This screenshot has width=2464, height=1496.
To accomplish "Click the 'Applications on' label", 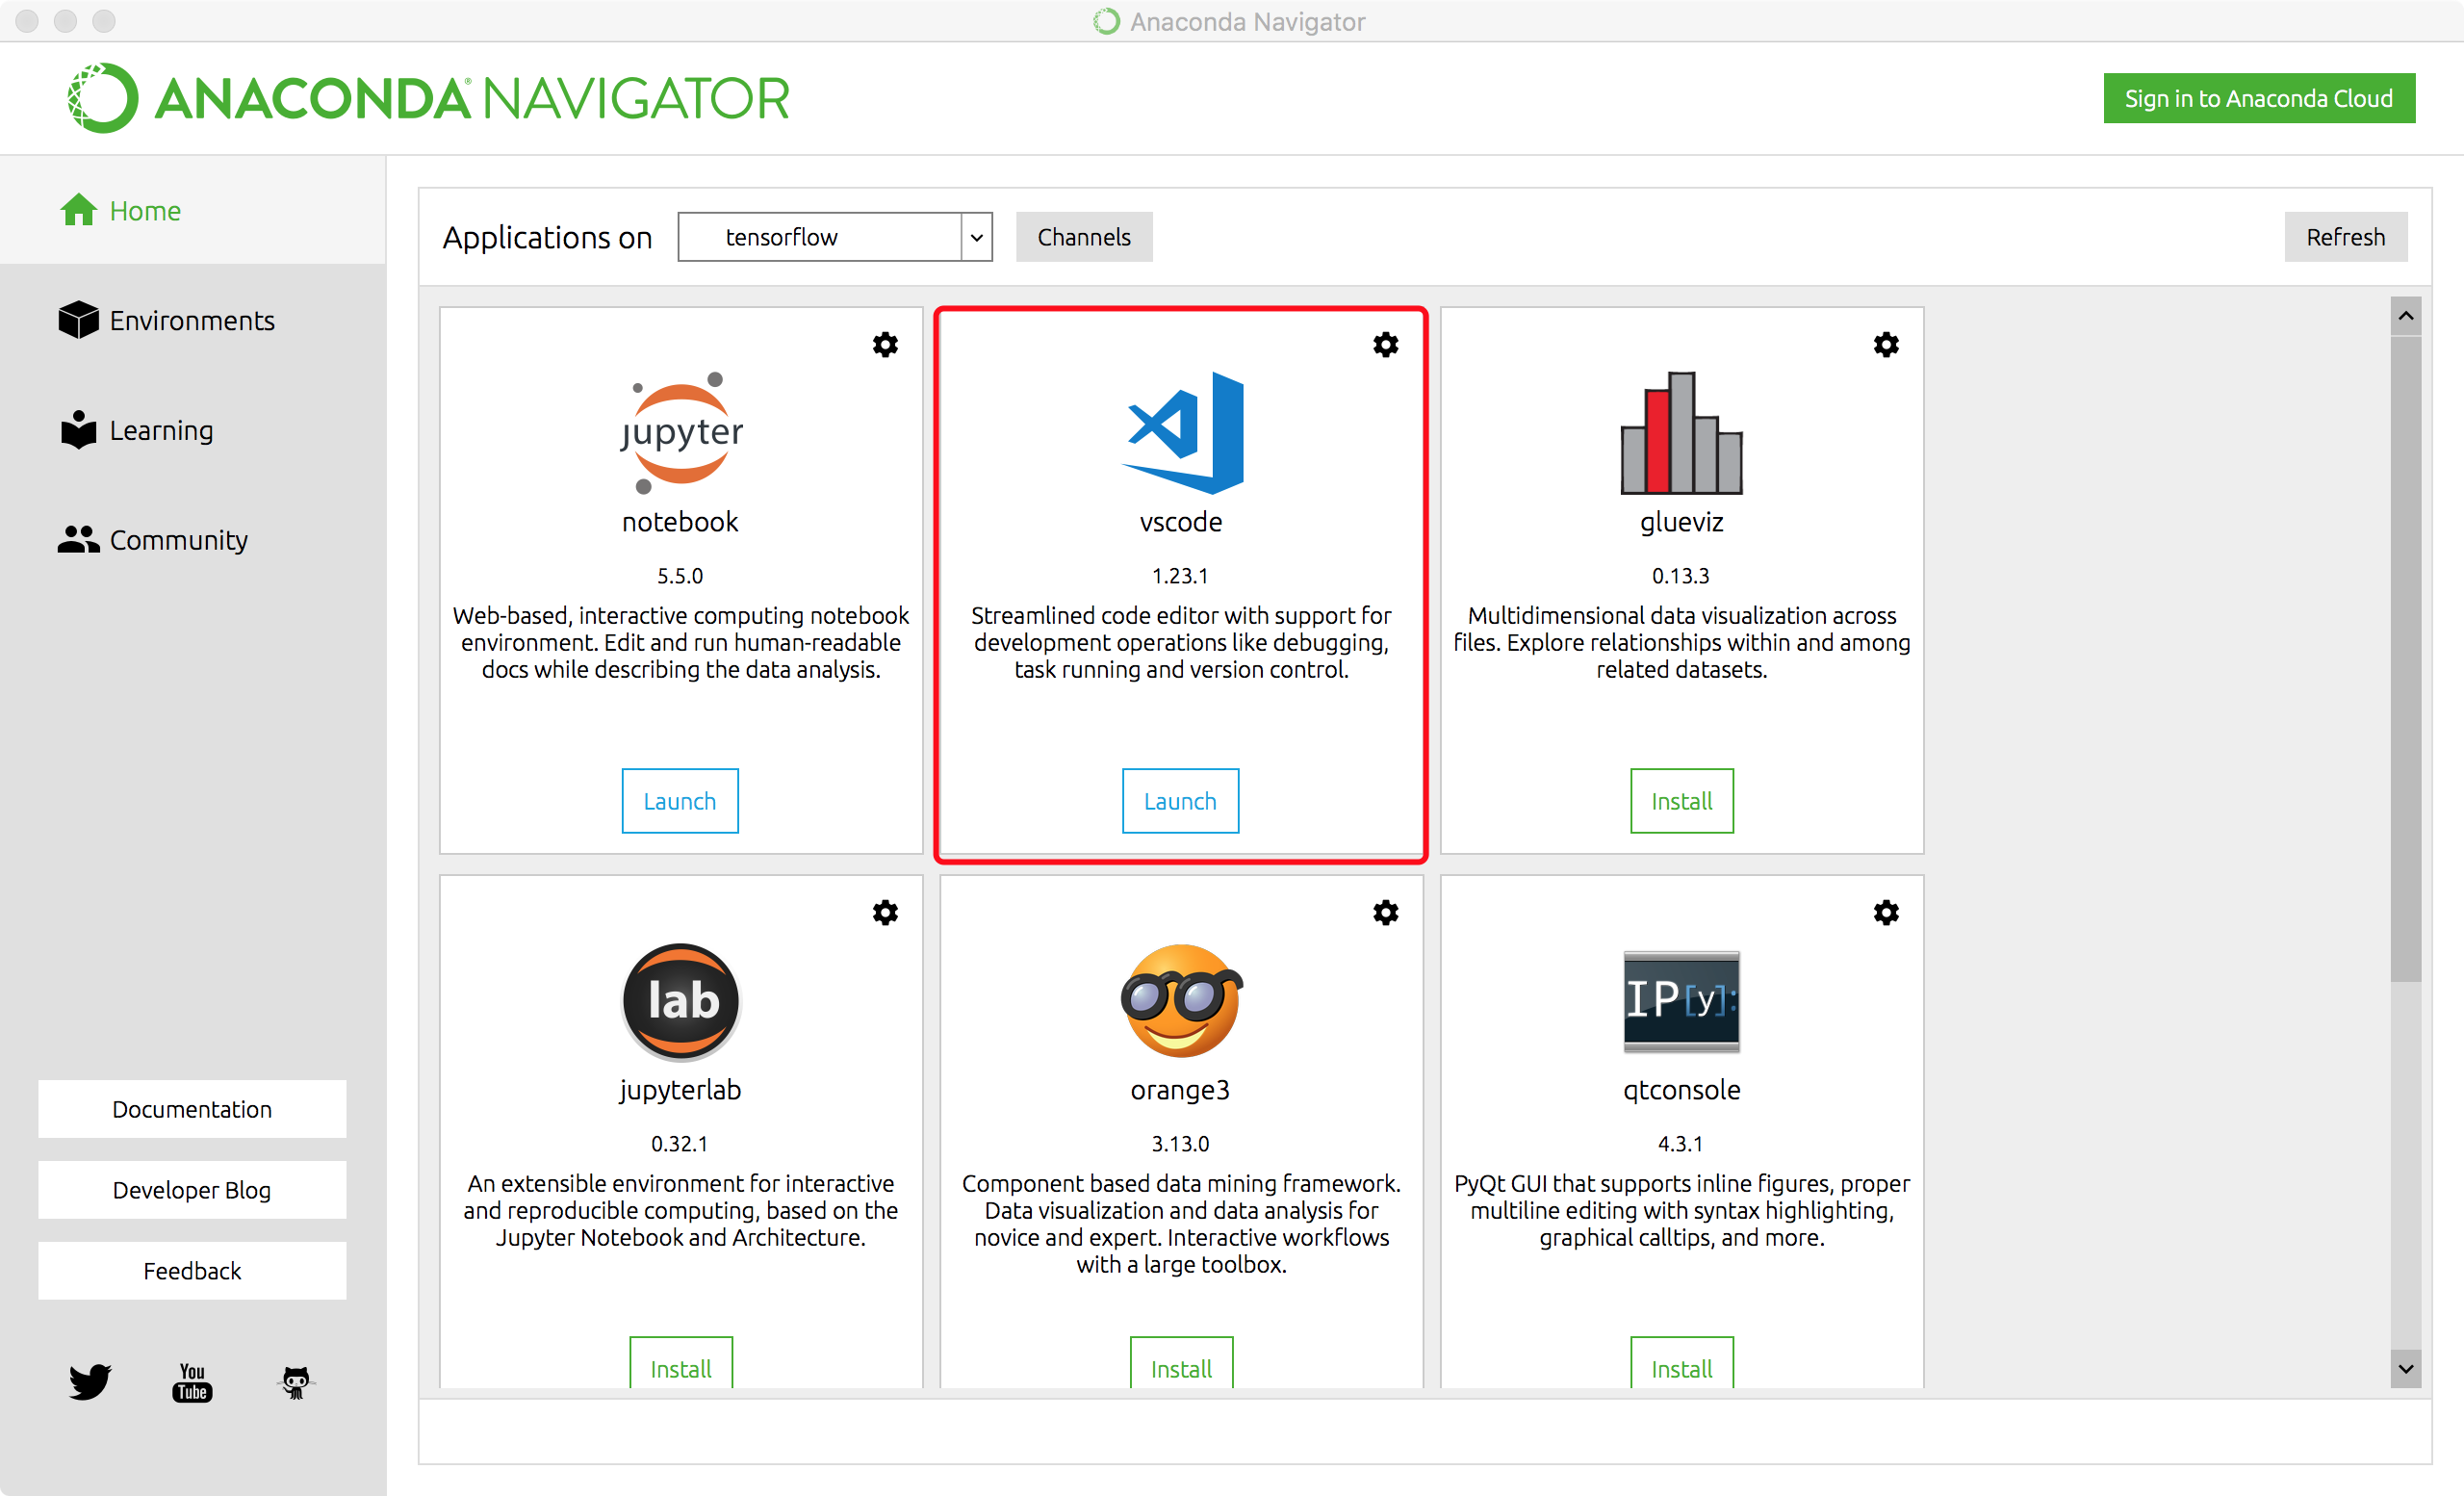I will point(547,238).
